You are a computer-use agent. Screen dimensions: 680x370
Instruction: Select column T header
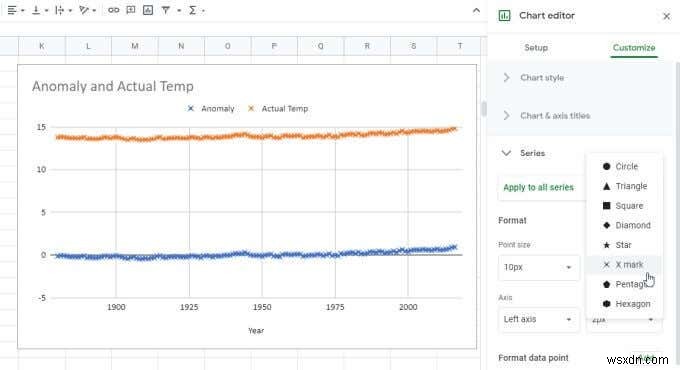tap(459, 46)
